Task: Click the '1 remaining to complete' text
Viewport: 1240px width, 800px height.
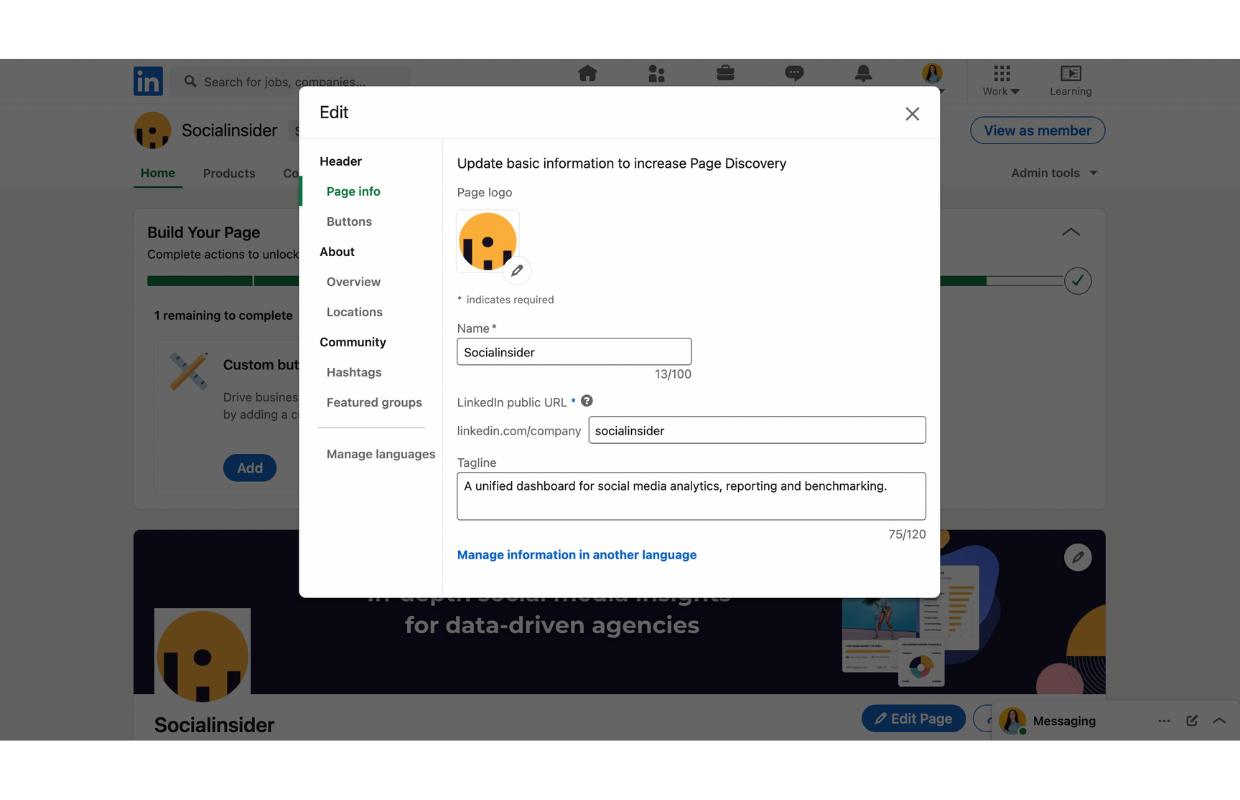Action: [224, 315]
